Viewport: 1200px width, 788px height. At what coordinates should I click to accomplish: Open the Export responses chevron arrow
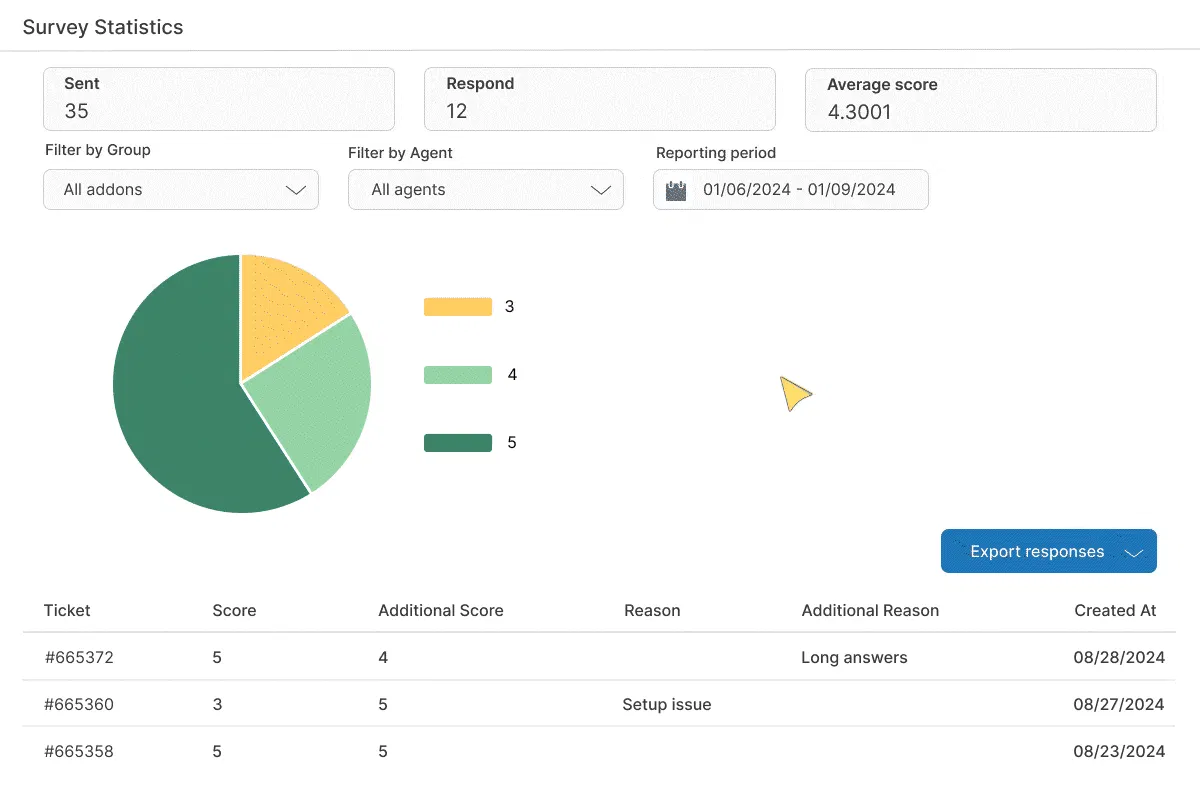click(x=1134, y=553)
